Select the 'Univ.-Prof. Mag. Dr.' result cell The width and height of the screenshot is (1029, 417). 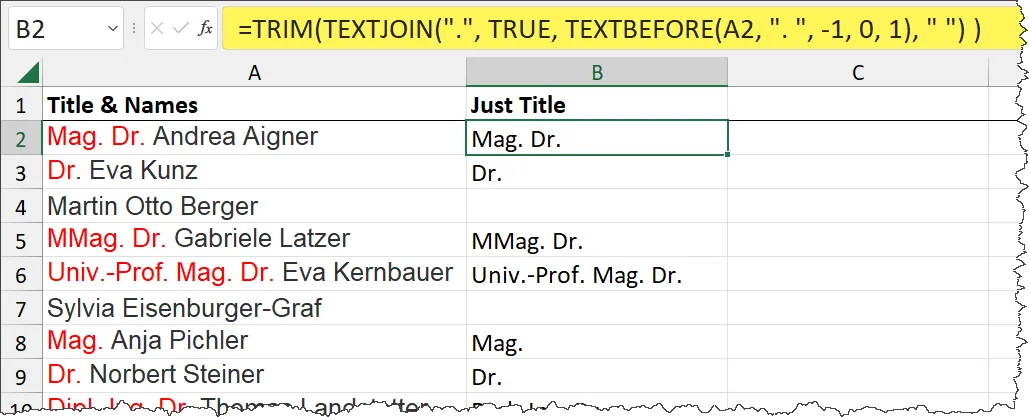coord(596,274)
